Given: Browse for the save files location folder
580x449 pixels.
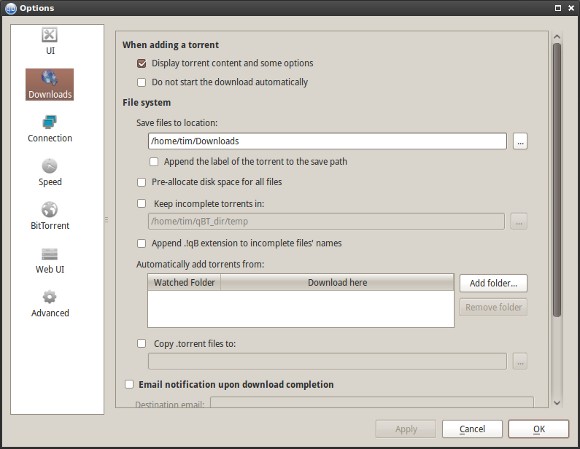Looking at the screenshot, I should [520, 141].
